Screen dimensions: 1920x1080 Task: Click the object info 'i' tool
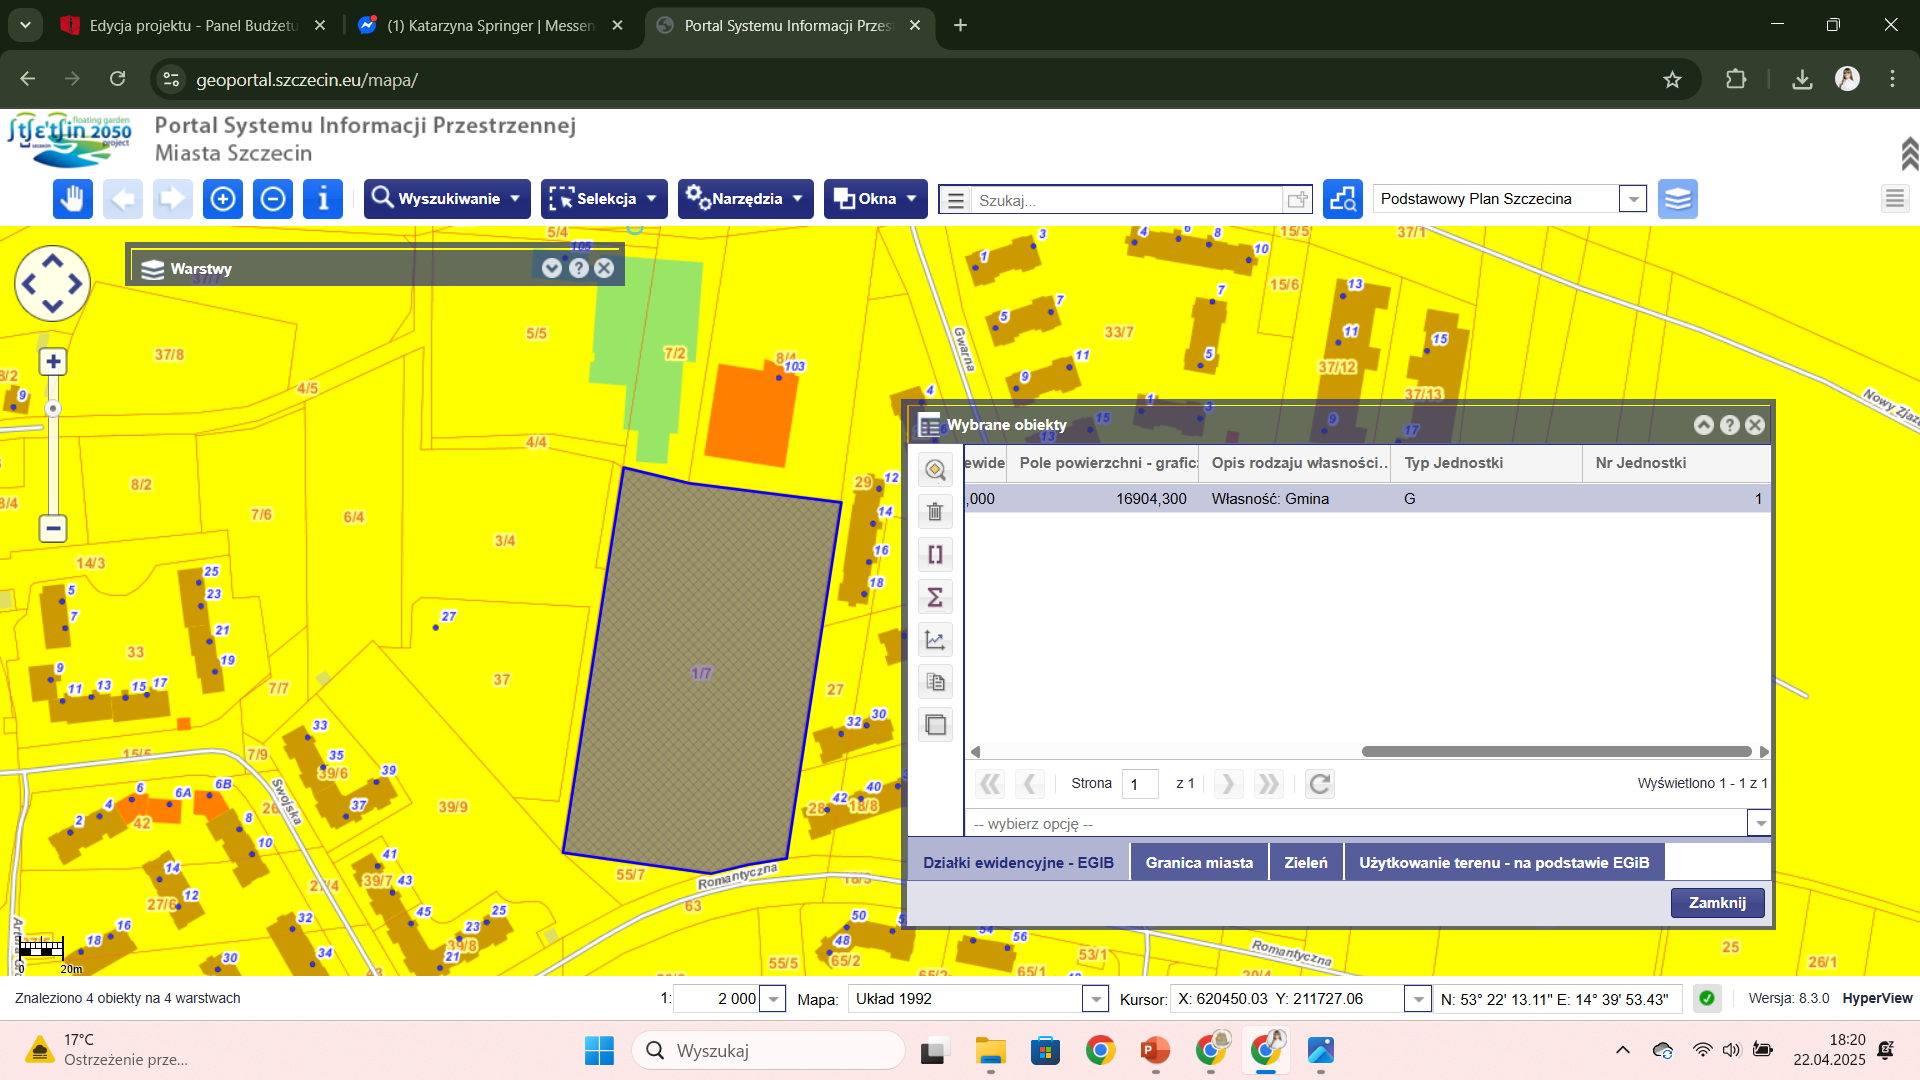pos(322,199)
